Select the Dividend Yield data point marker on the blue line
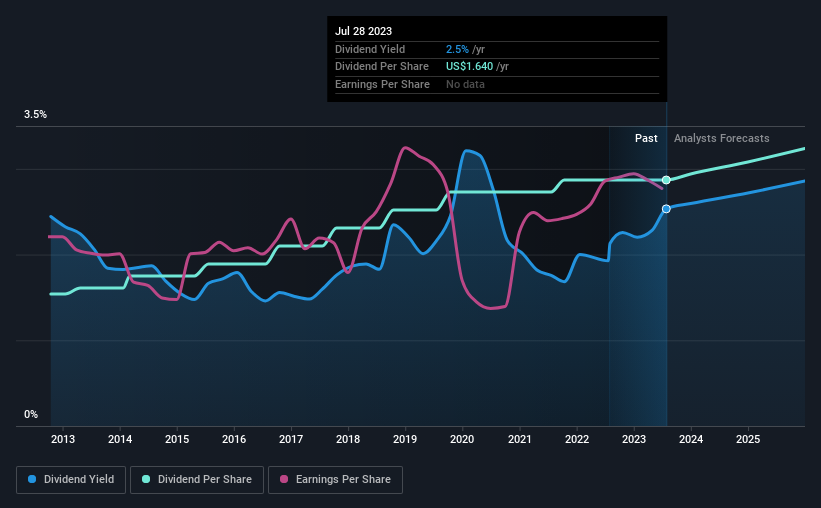 (x=666, y=209)
